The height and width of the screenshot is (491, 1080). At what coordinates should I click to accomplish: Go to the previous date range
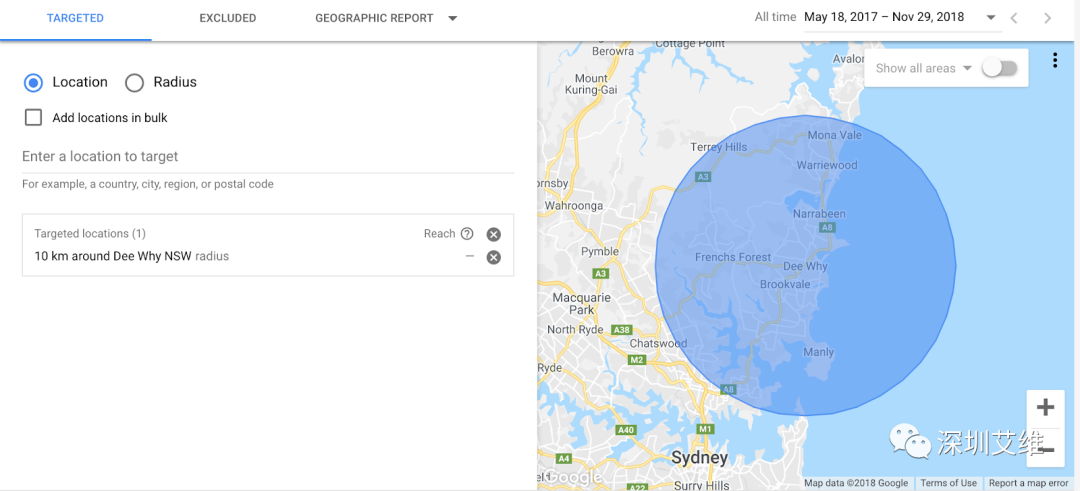click(x=1015, y=18)
